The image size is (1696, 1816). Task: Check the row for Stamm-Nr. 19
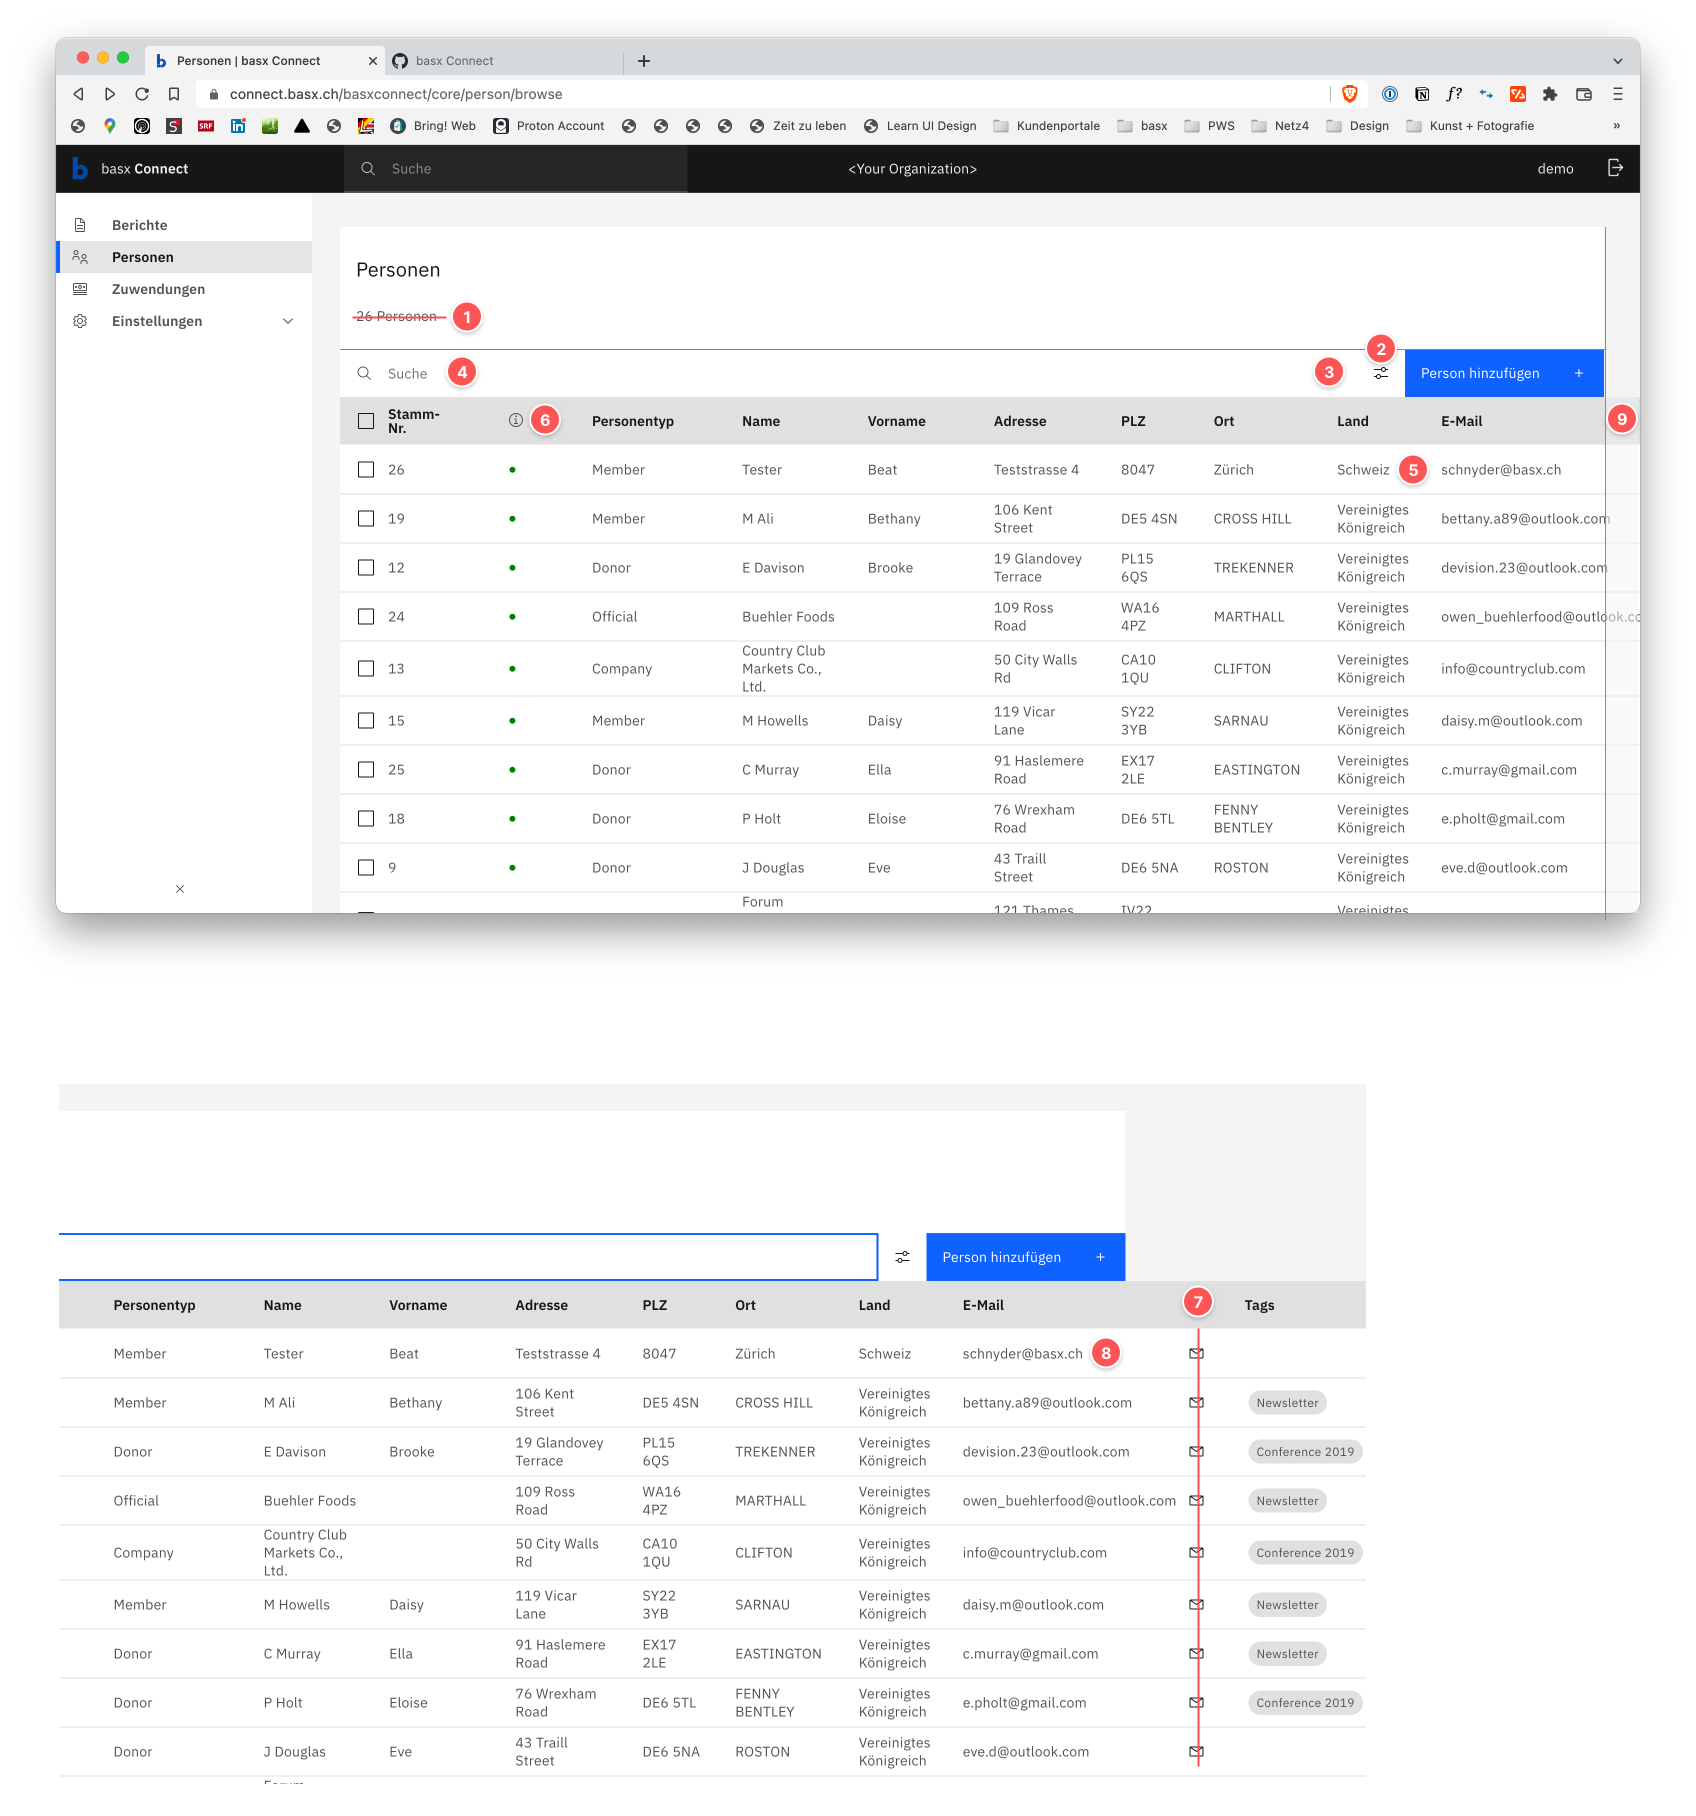[366, 519]
